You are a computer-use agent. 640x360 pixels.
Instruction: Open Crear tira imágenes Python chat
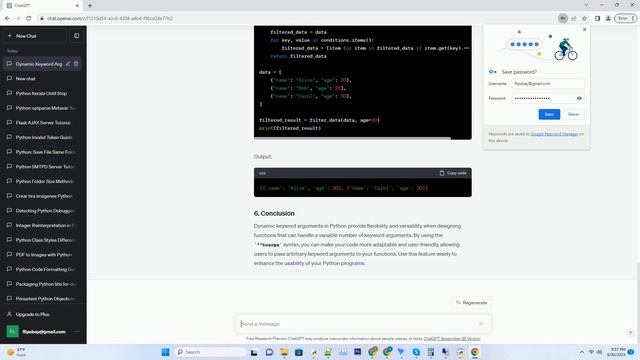[42, 196]
